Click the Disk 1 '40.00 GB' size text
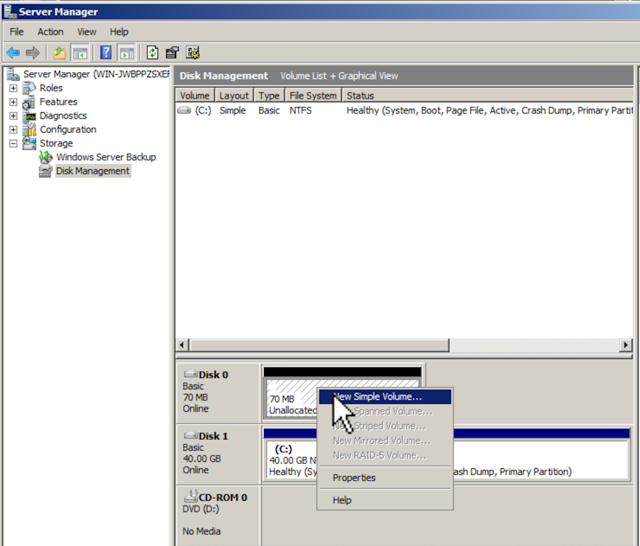 tap(202, 459)
